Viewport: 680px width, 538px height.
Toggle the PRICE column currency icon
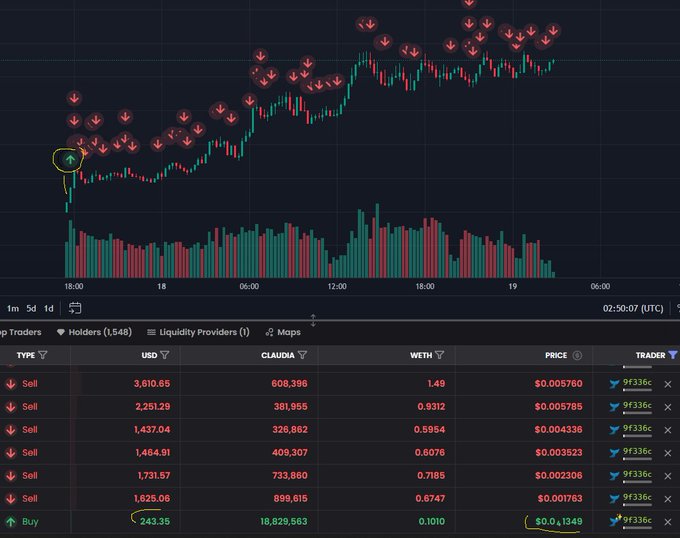[x=577, y=355]
